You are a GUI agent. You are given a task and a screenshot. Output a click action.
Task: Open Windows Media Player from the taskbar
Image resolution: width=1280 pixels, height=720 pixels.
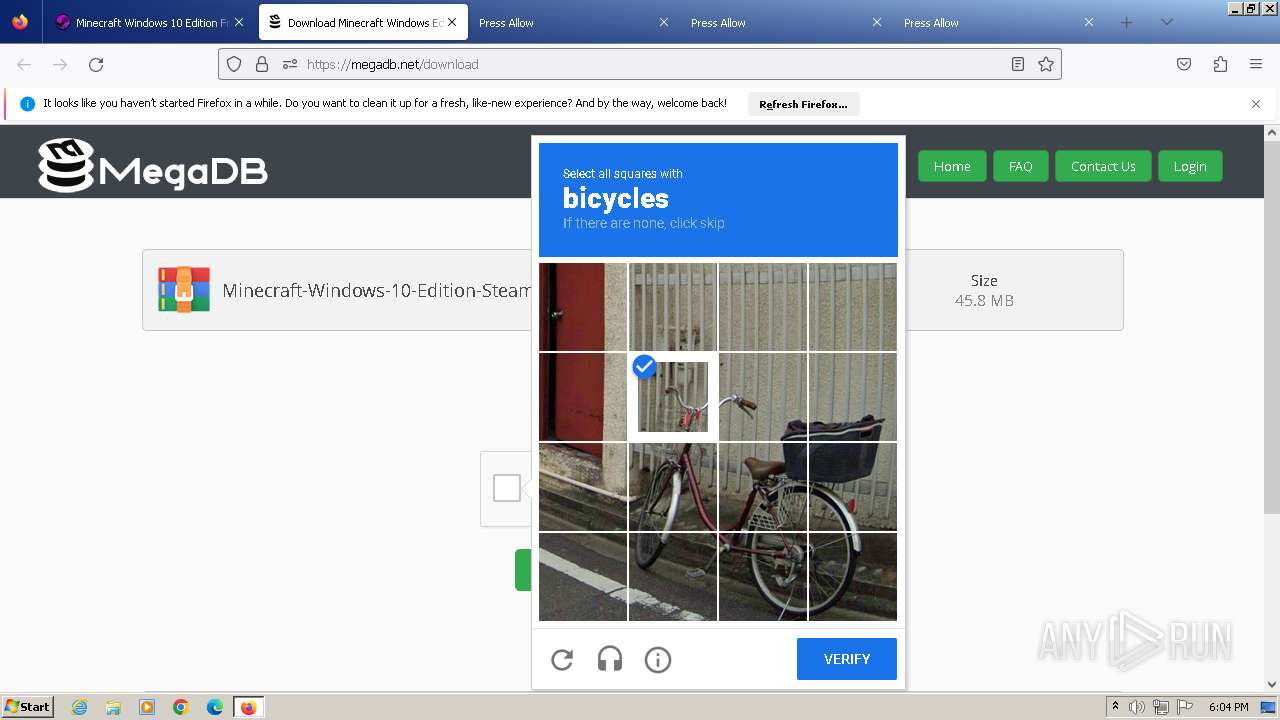(x=147, y=707)
